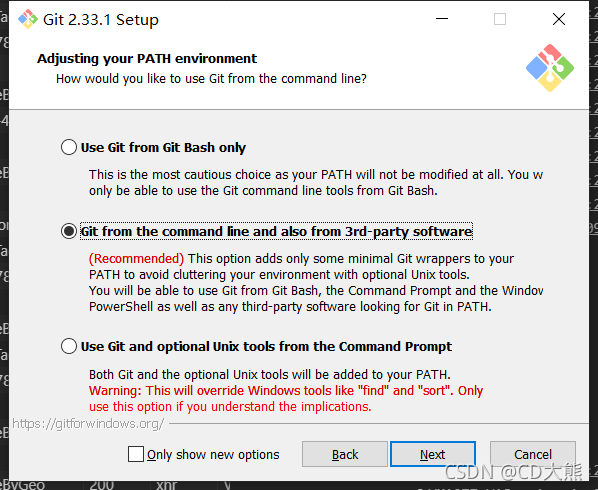Enable Only show new options checkbox
The width and height of the screenshot is (598, 490).
(x=136, y=454)
